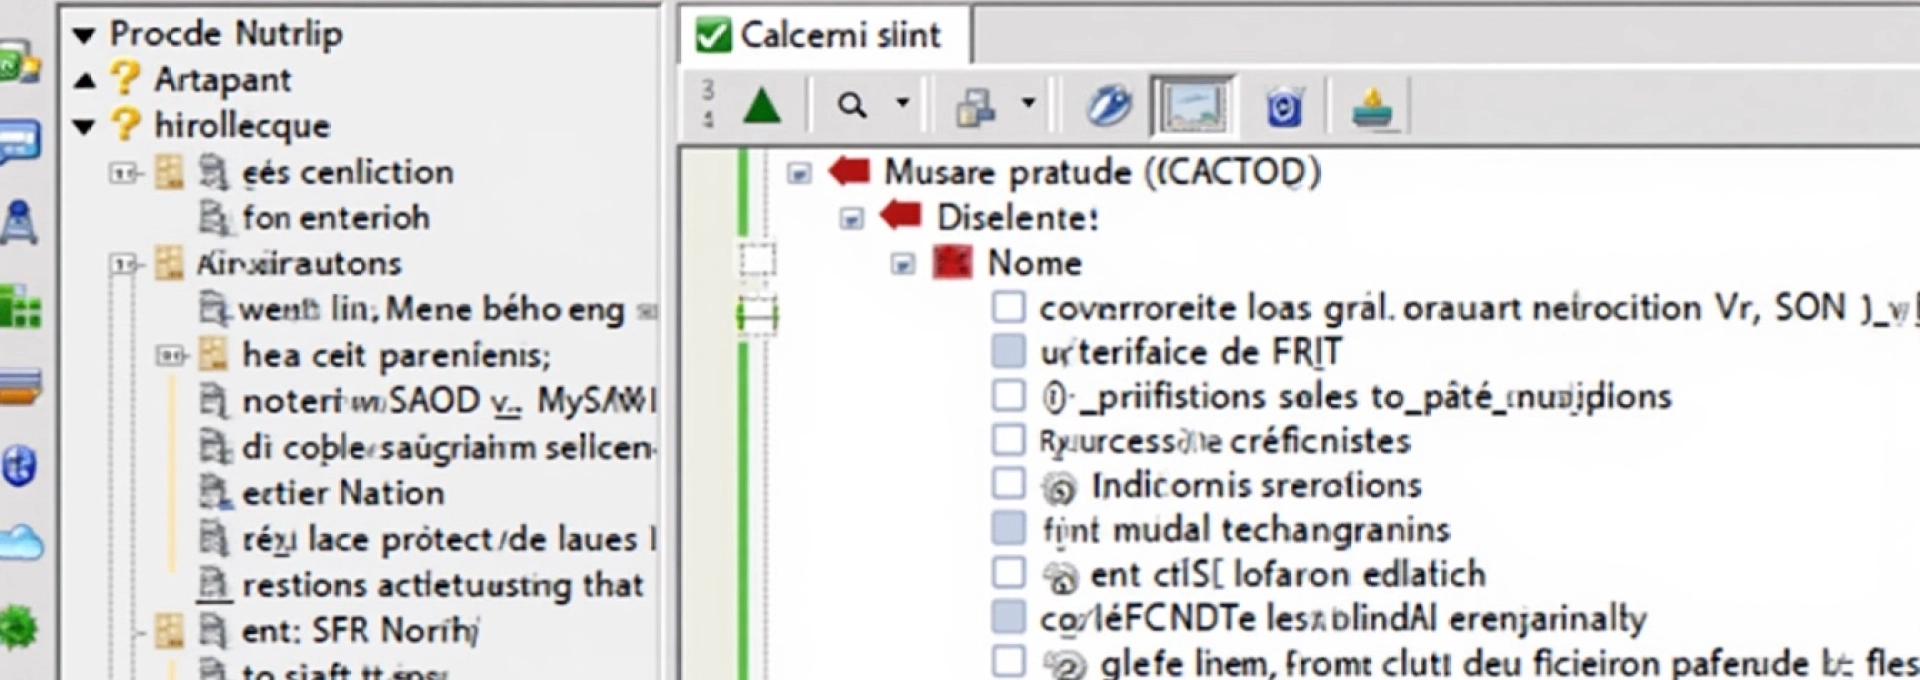Click the magnifier search icon in the toolbar
Image resolution: width=1920 pixels, height=680 pixels.
point(852,104)
